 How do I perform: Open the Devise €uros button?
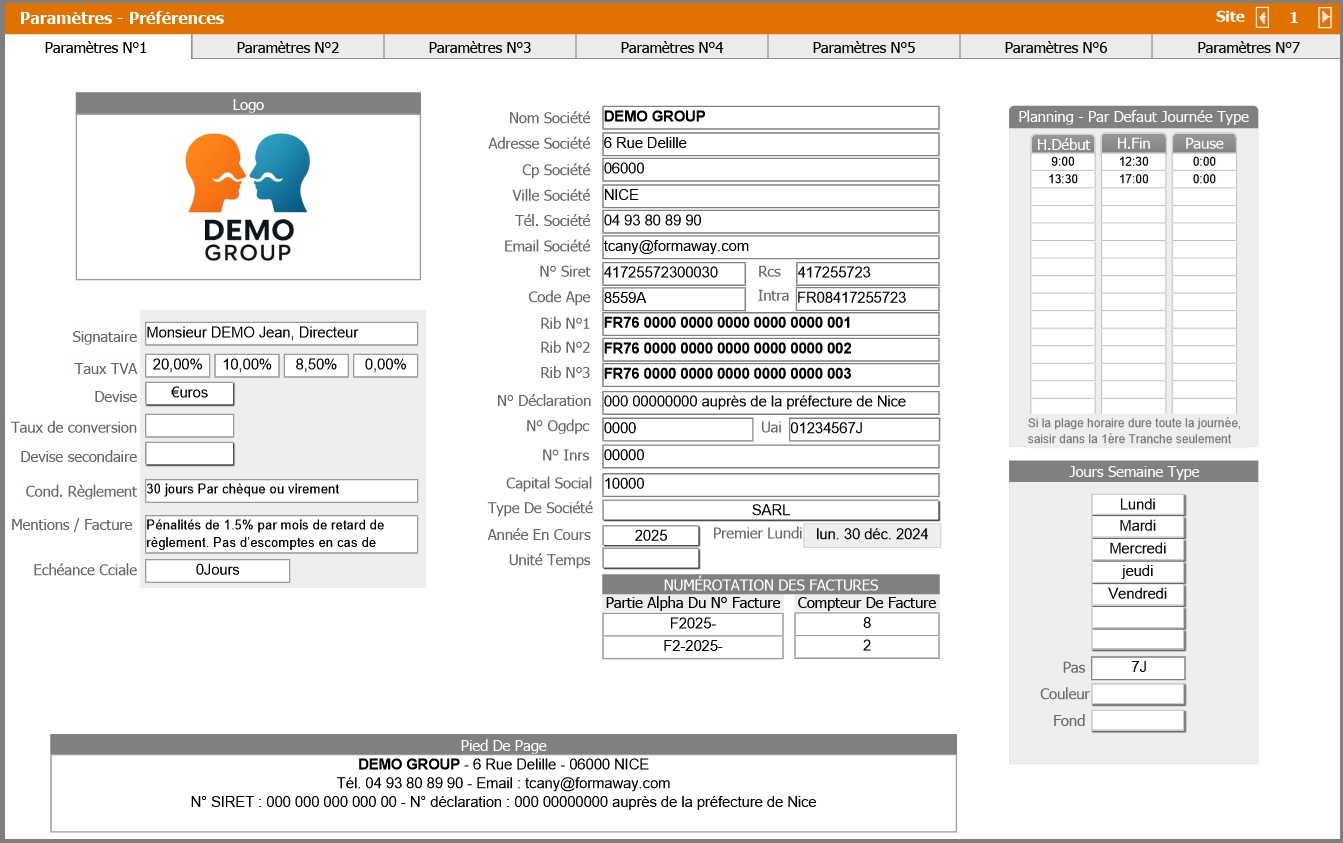(190, 393)
